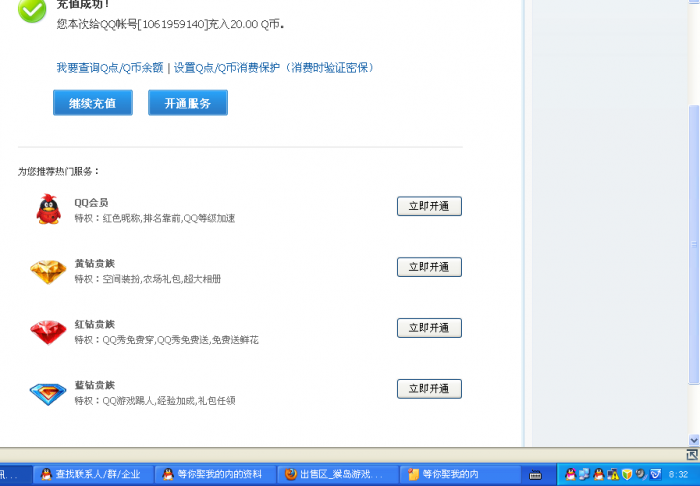Click 继续充值 button
700x486 pixels.
(x=93, y=103)
